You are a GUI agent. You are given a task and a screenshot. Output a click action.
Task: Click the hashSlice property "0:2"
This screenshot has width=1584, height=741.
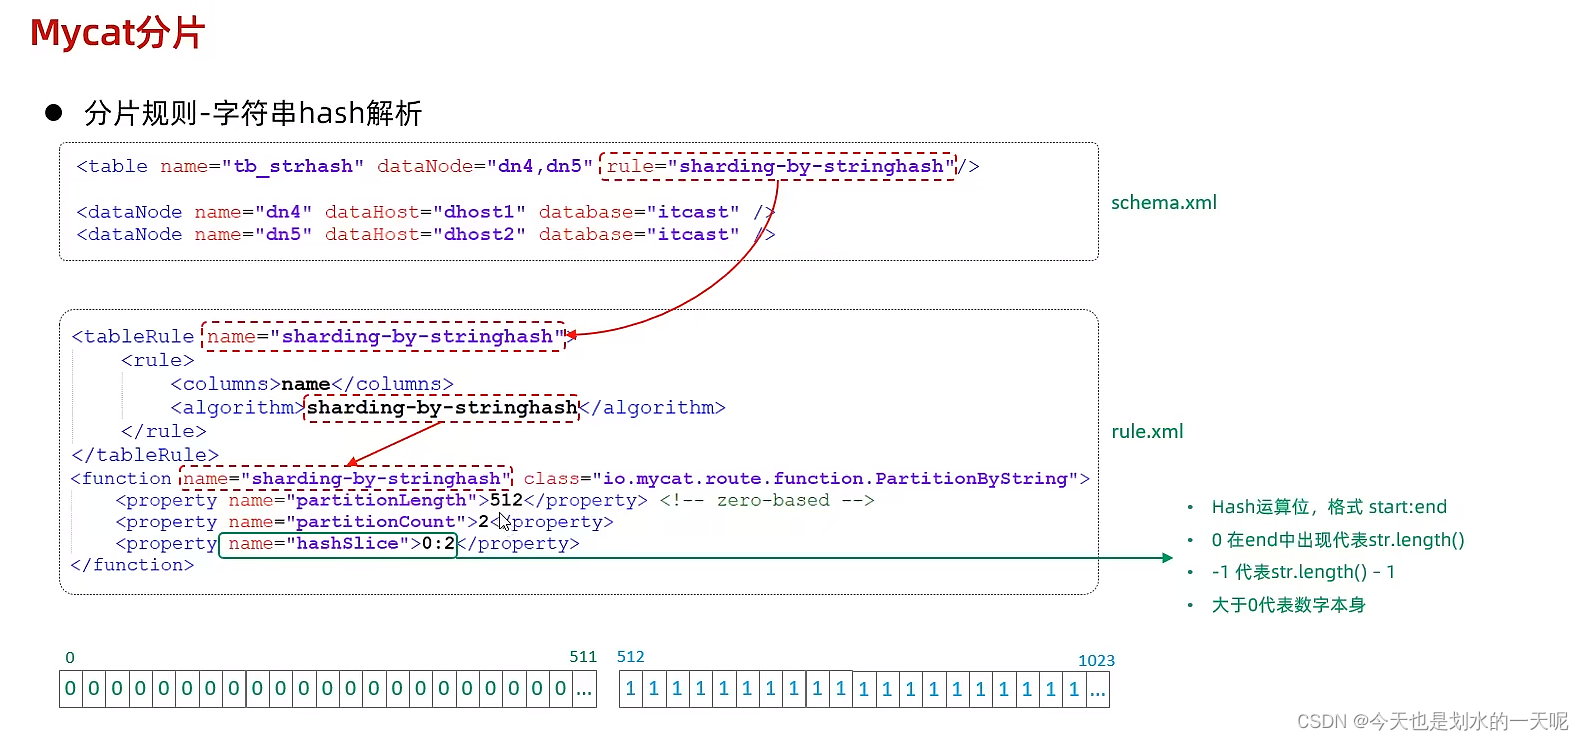point(438,544)
